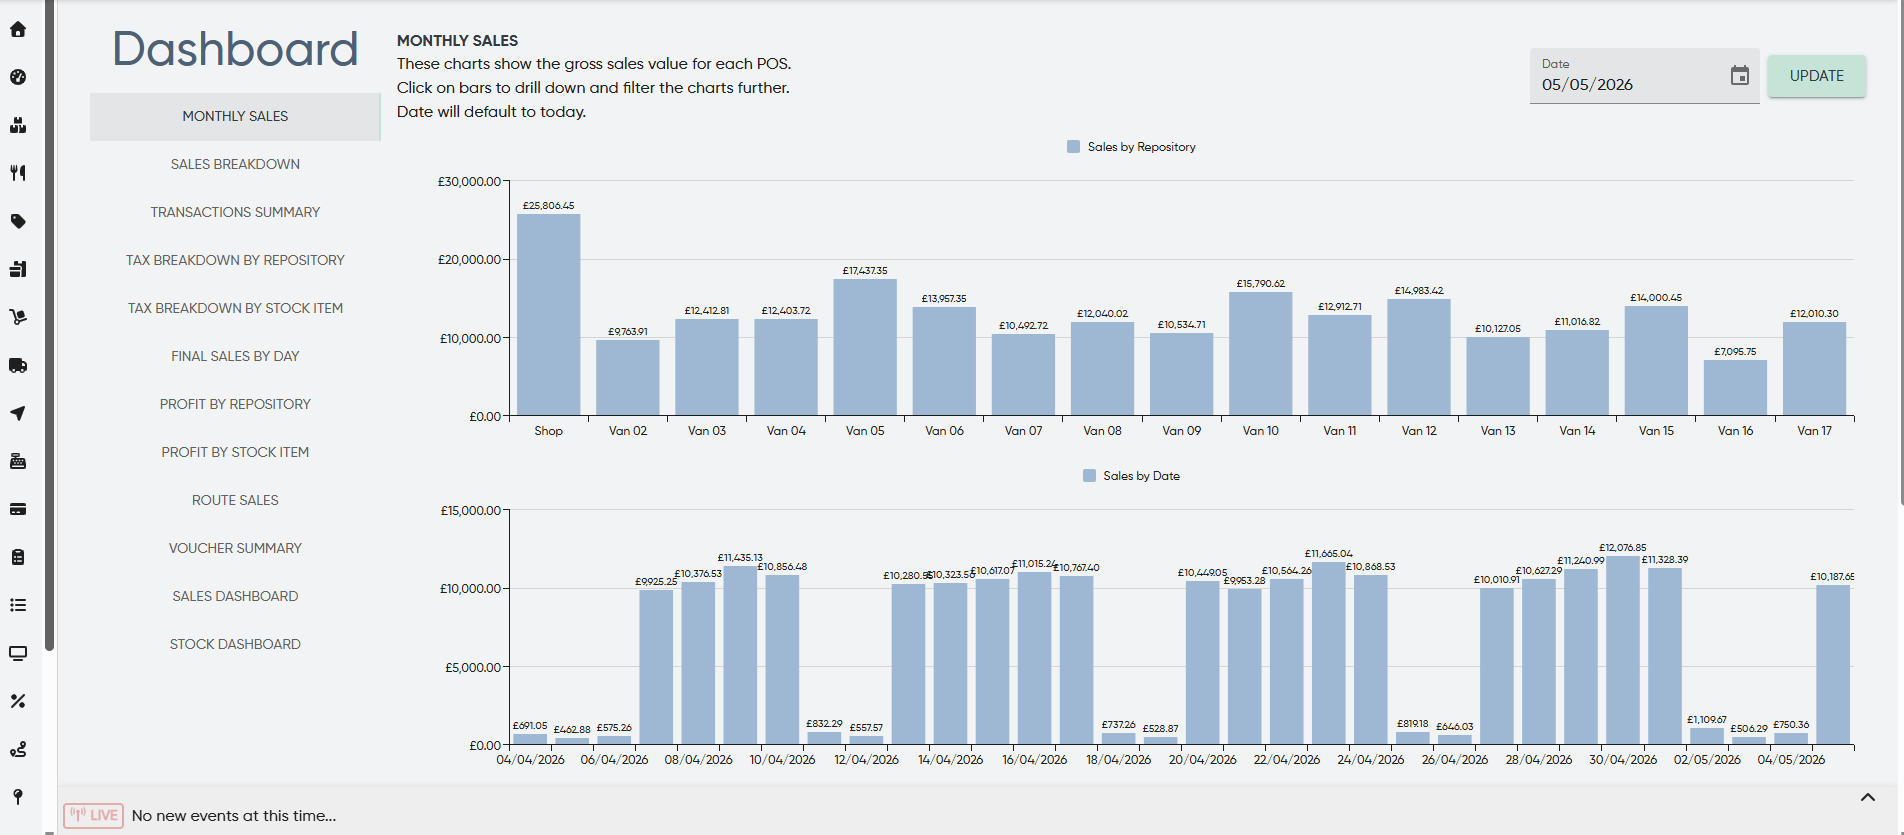Image resolution: width=1904 pixels, height=835 pixels.
Task: Click the £11,665.04 date bar
Action: 1328,654
